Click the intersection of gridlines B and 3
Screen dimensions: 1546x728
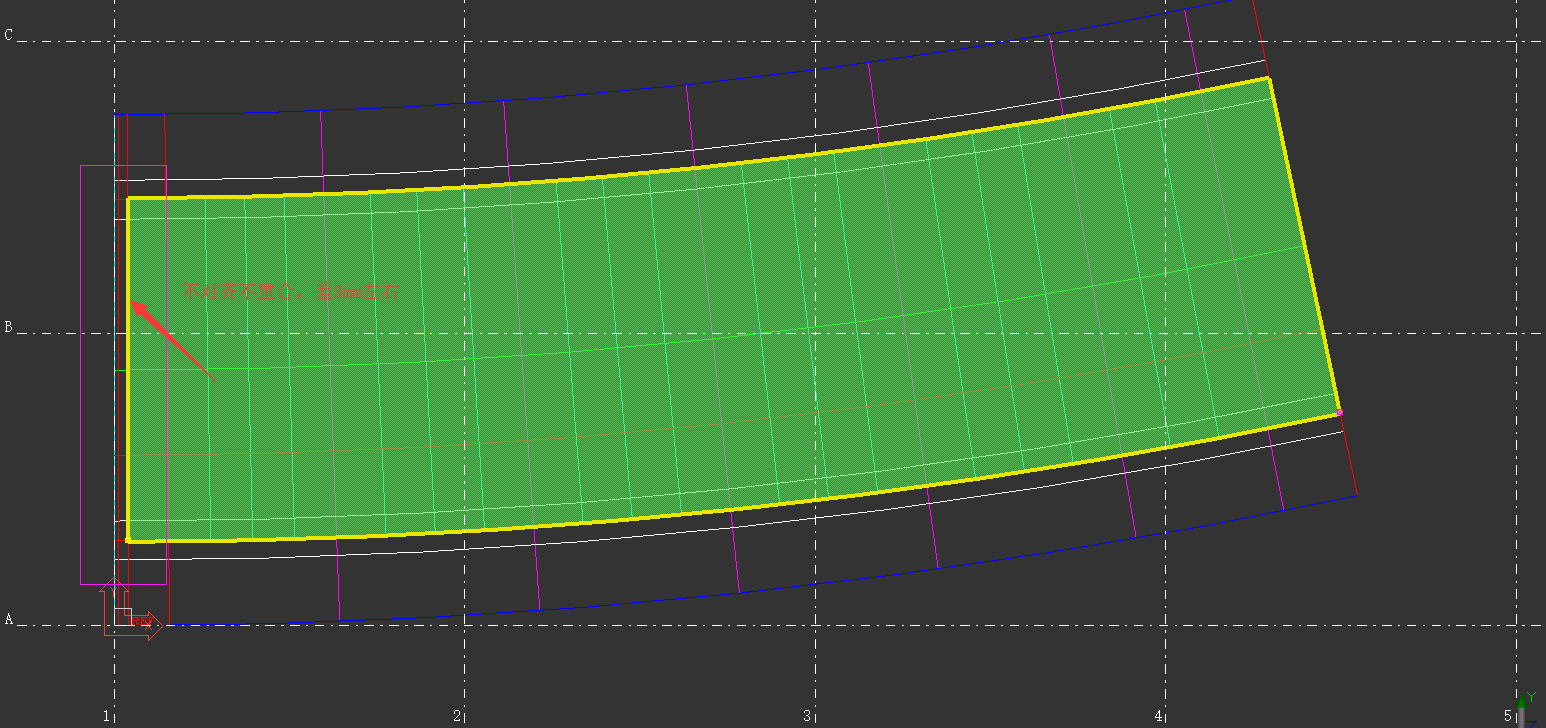pyautogui.click(x=816, y=334)
